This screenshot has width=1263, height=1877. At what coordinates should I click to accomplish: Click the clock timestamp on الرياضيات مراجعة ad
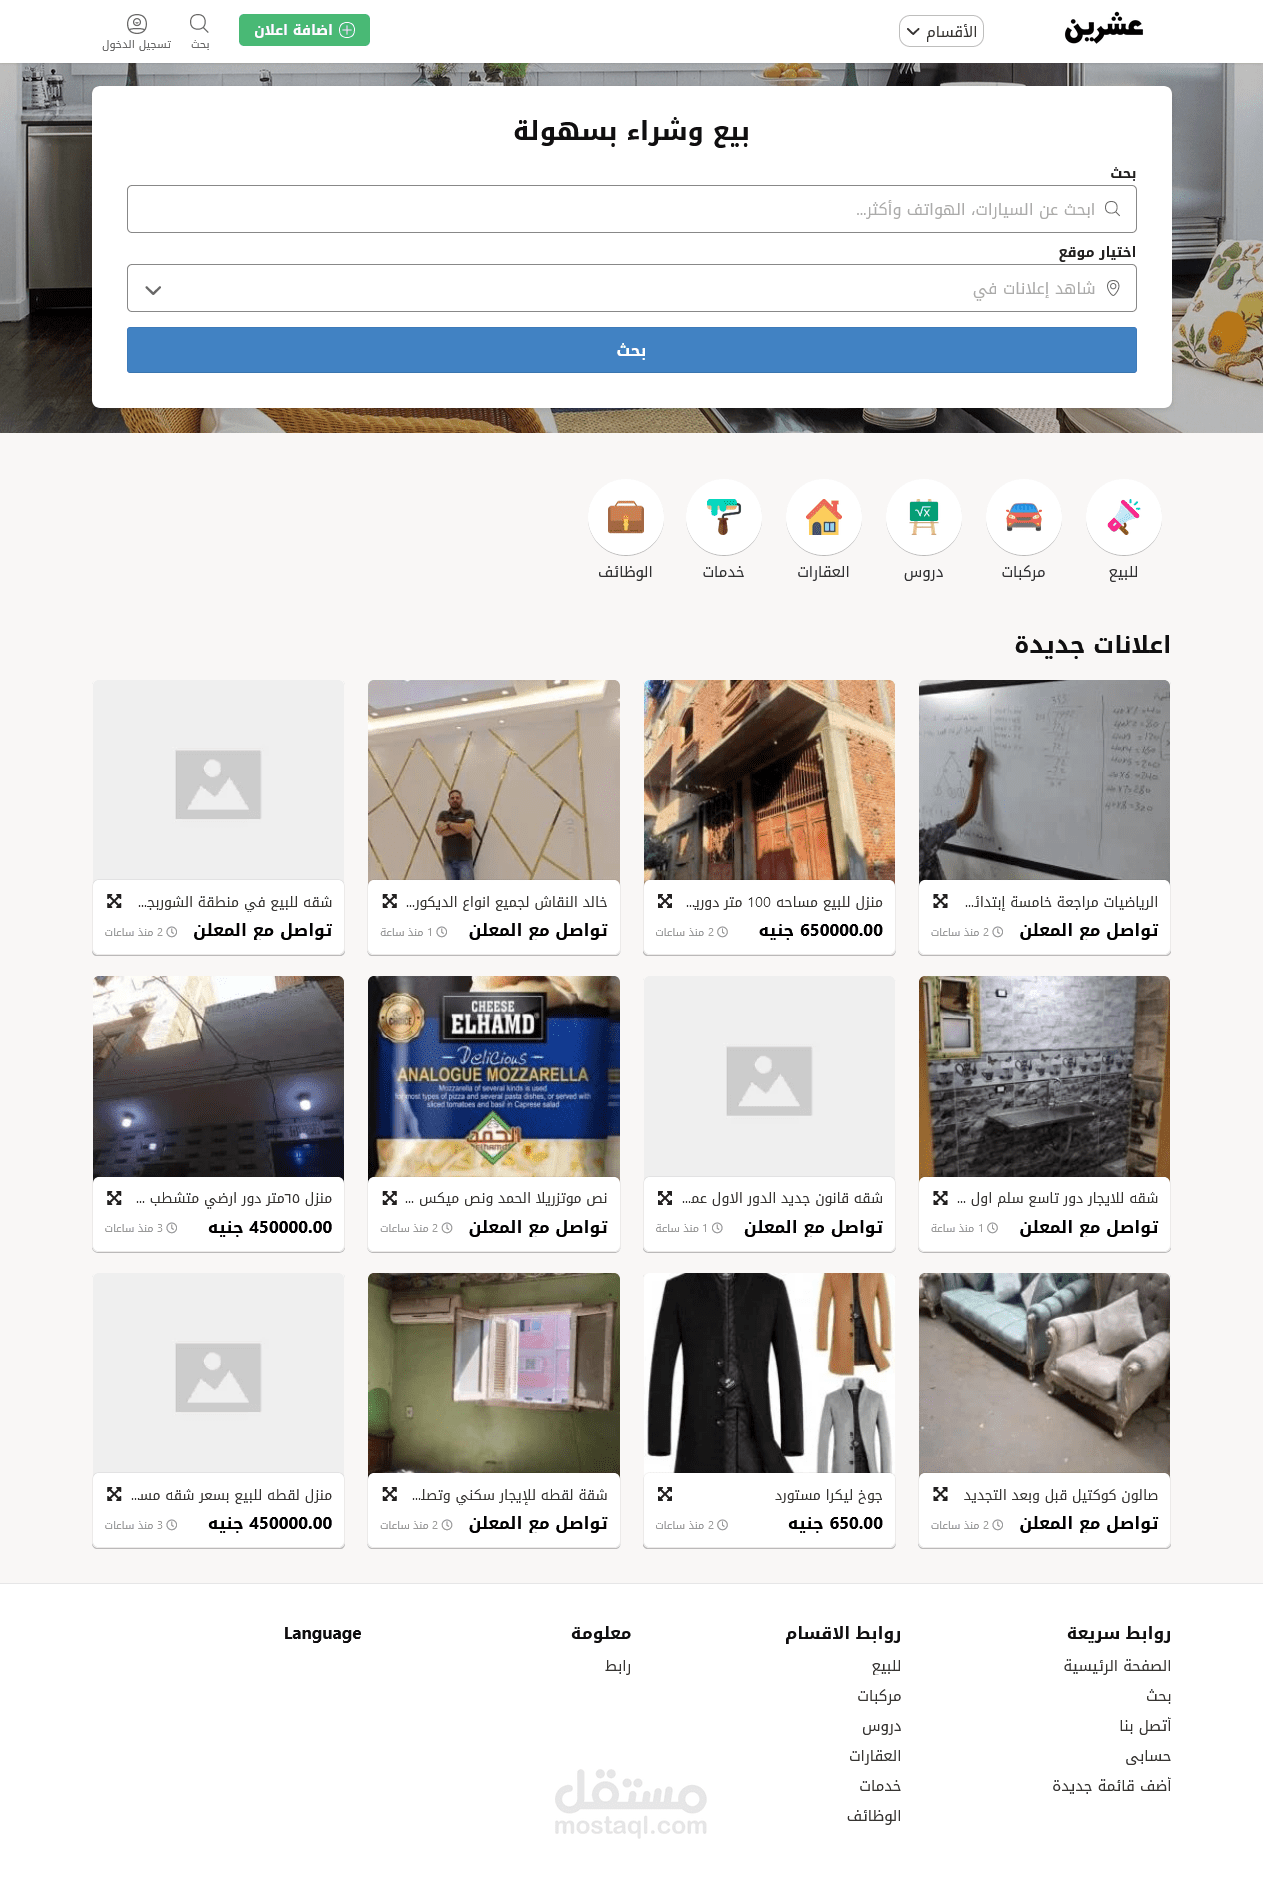(967, 932)
